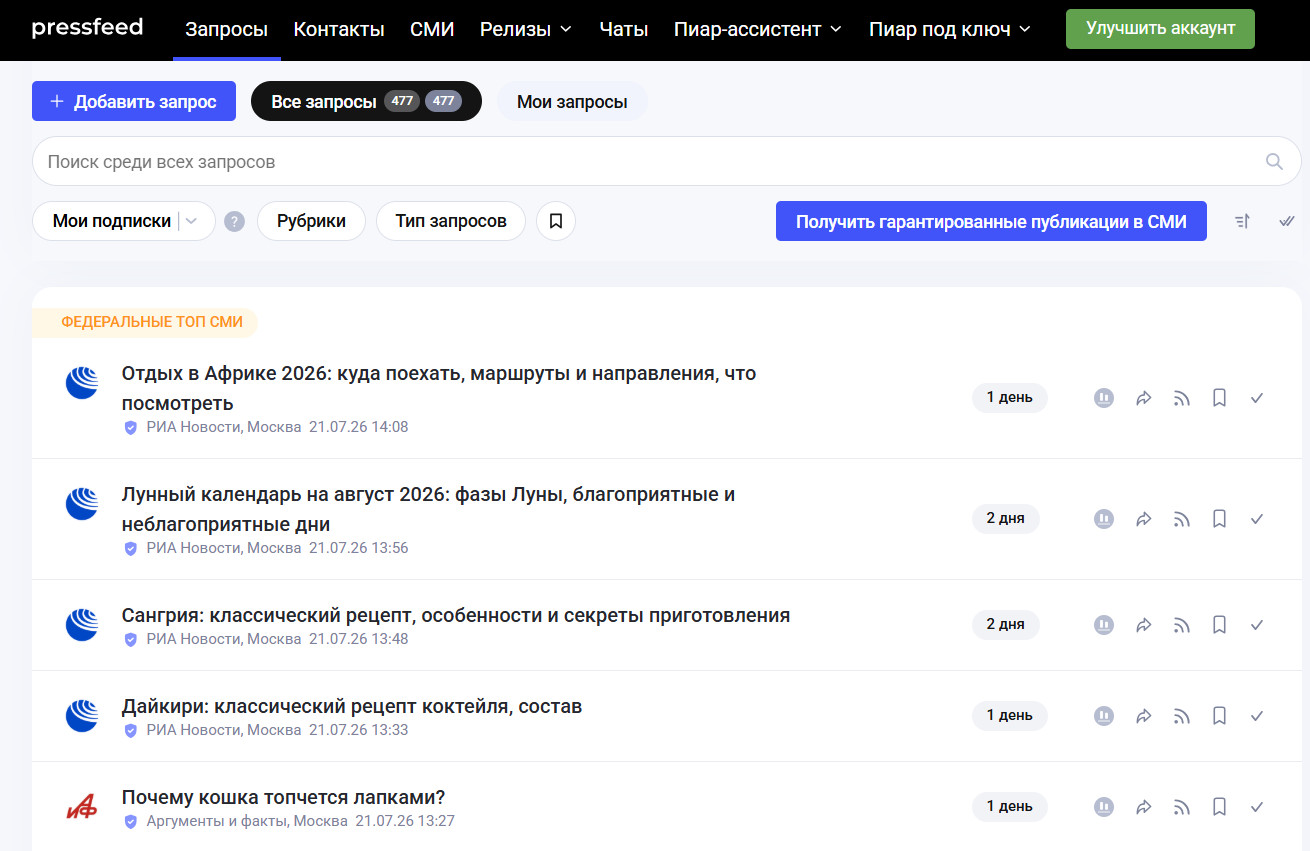Screen dimensions: 1310x851
Task: Open the Рубрики filter
Action: [311, 221]
